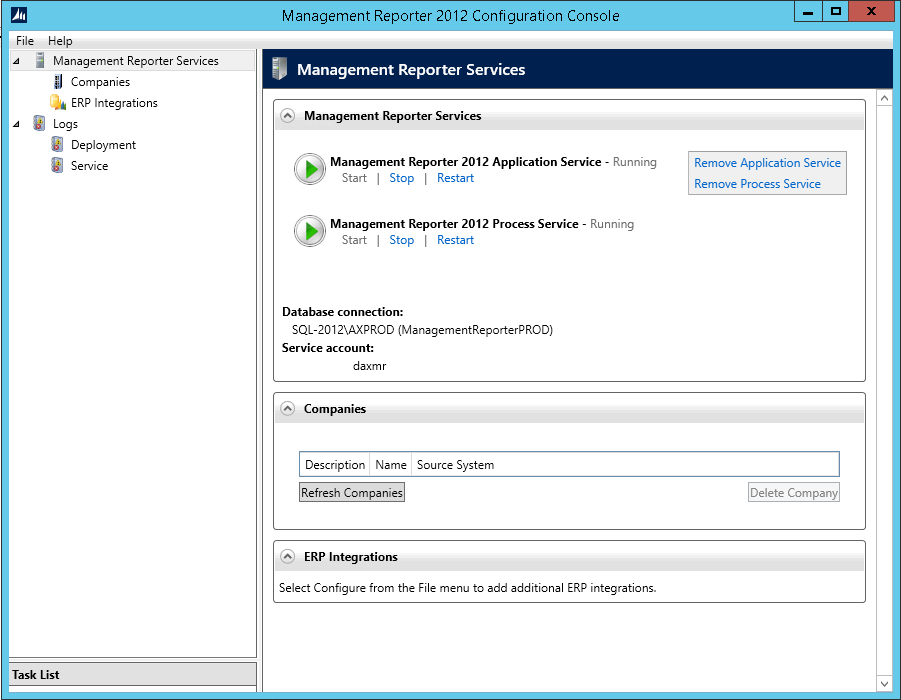Select the Source System column header
Screen dimensions: 901x700
click(x=455, y=465)
